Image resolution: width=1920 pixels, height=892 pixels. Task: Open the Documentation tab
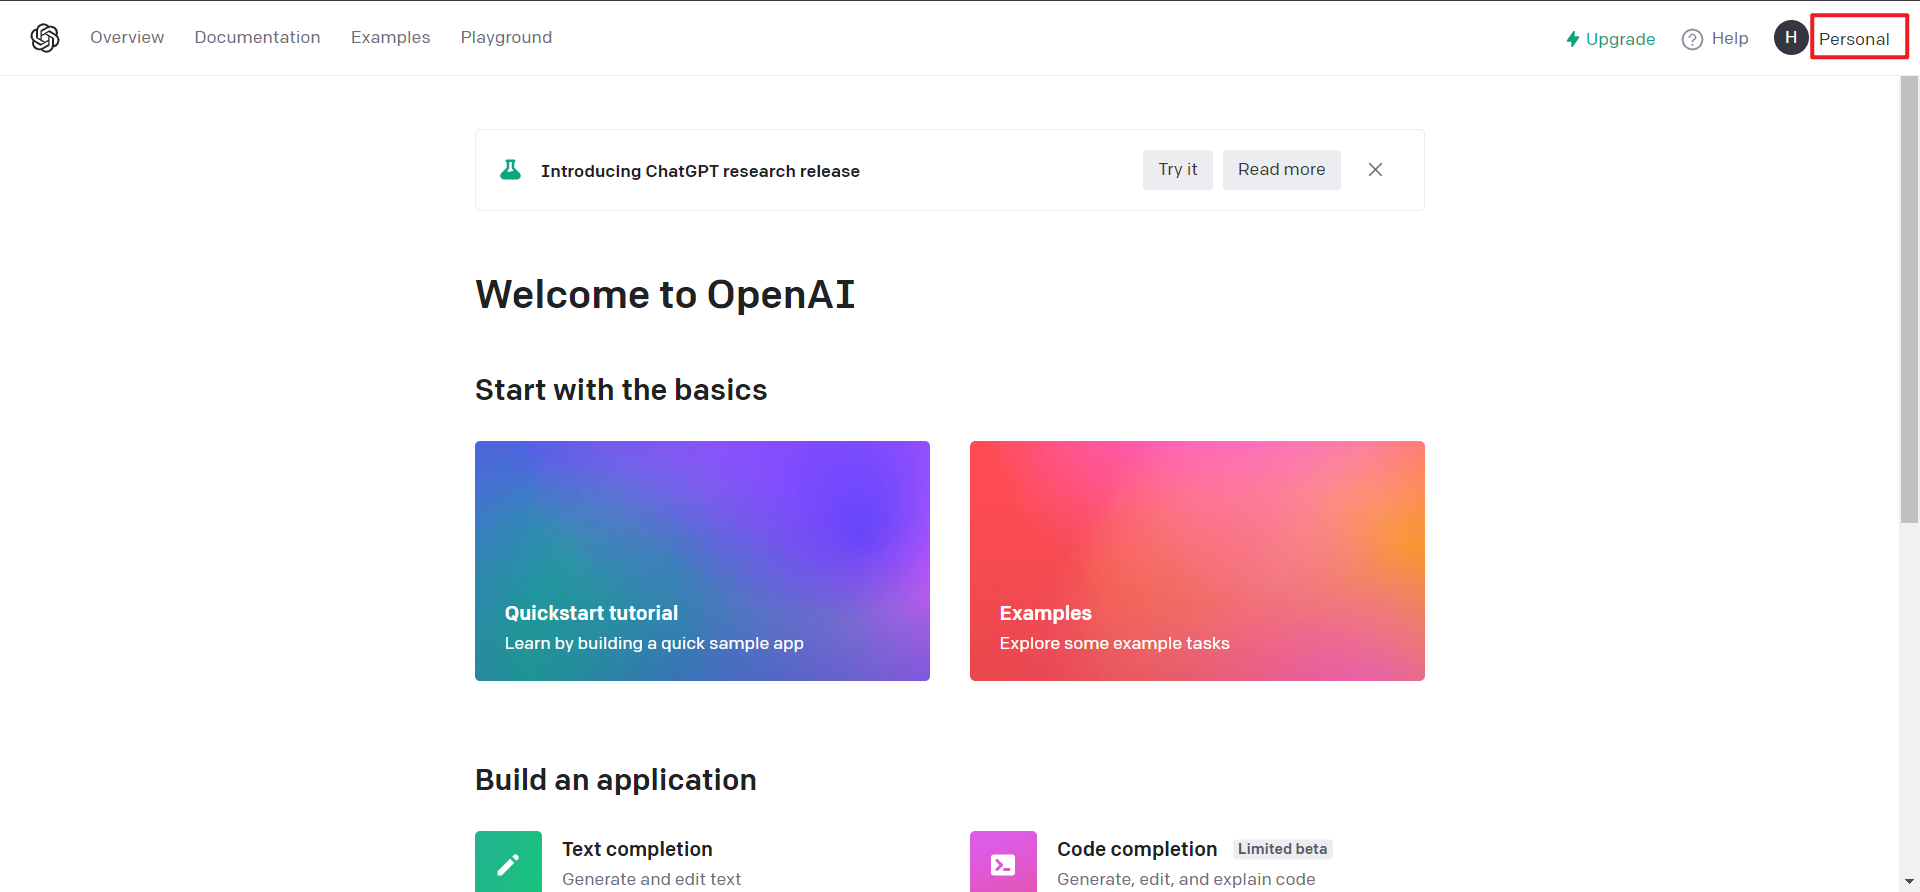(x=257, y=38)
